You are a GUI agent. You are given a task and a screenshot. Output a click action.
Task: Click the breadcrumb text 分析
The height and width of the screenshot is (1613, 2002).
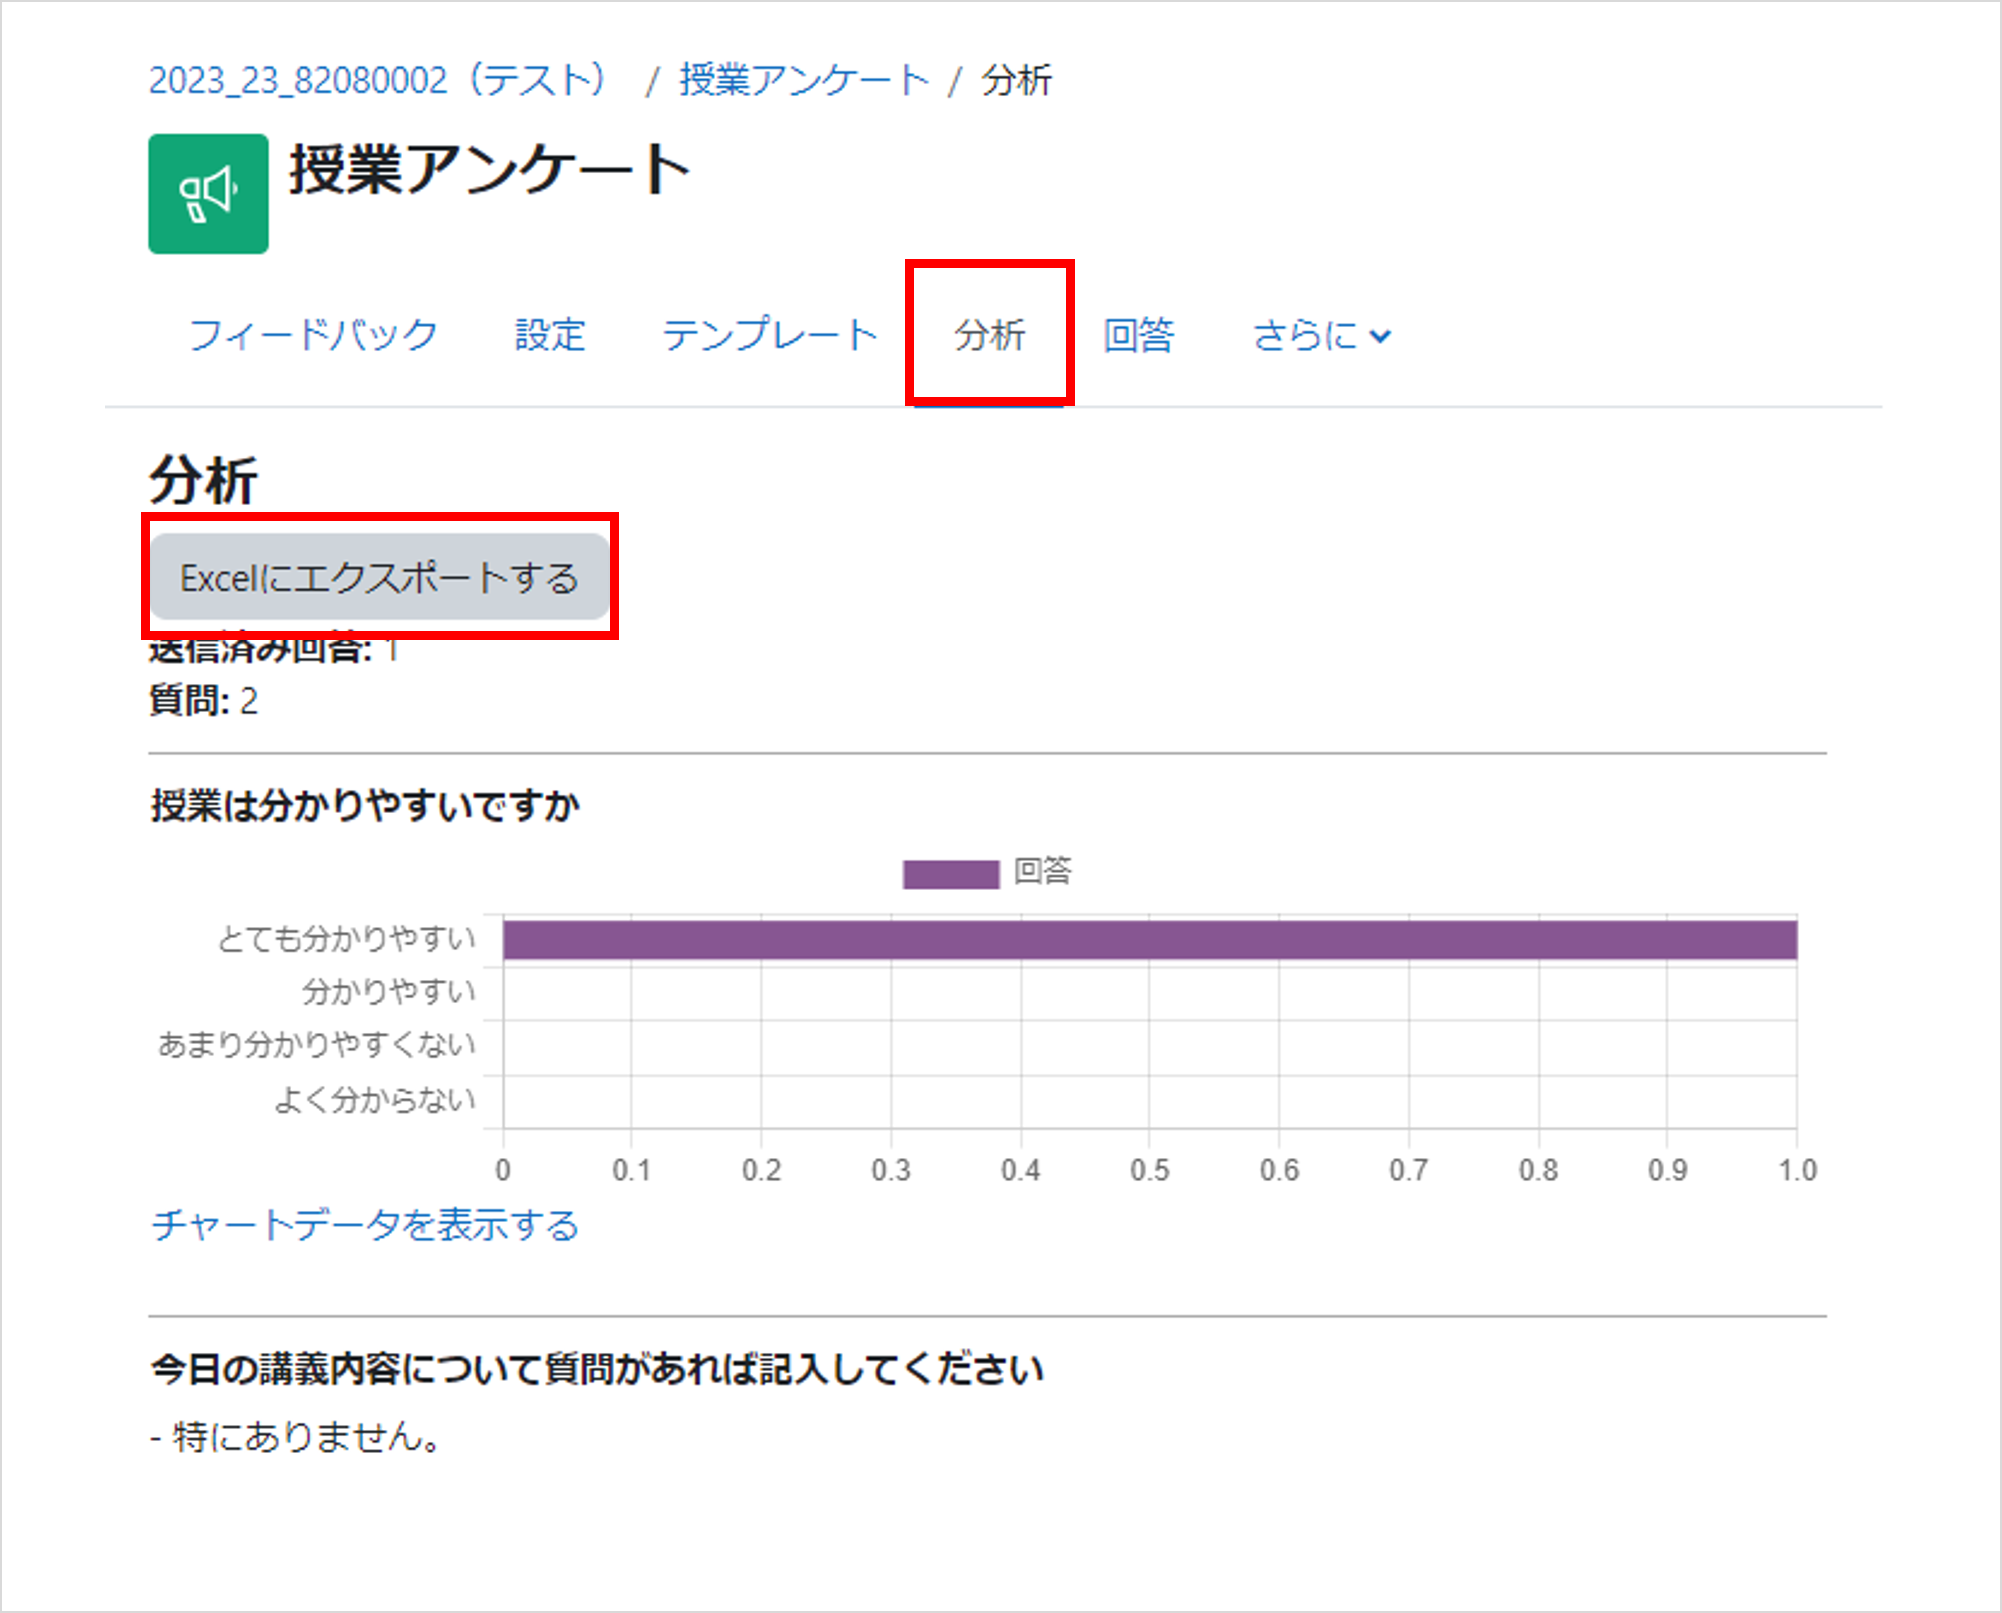1016,80
